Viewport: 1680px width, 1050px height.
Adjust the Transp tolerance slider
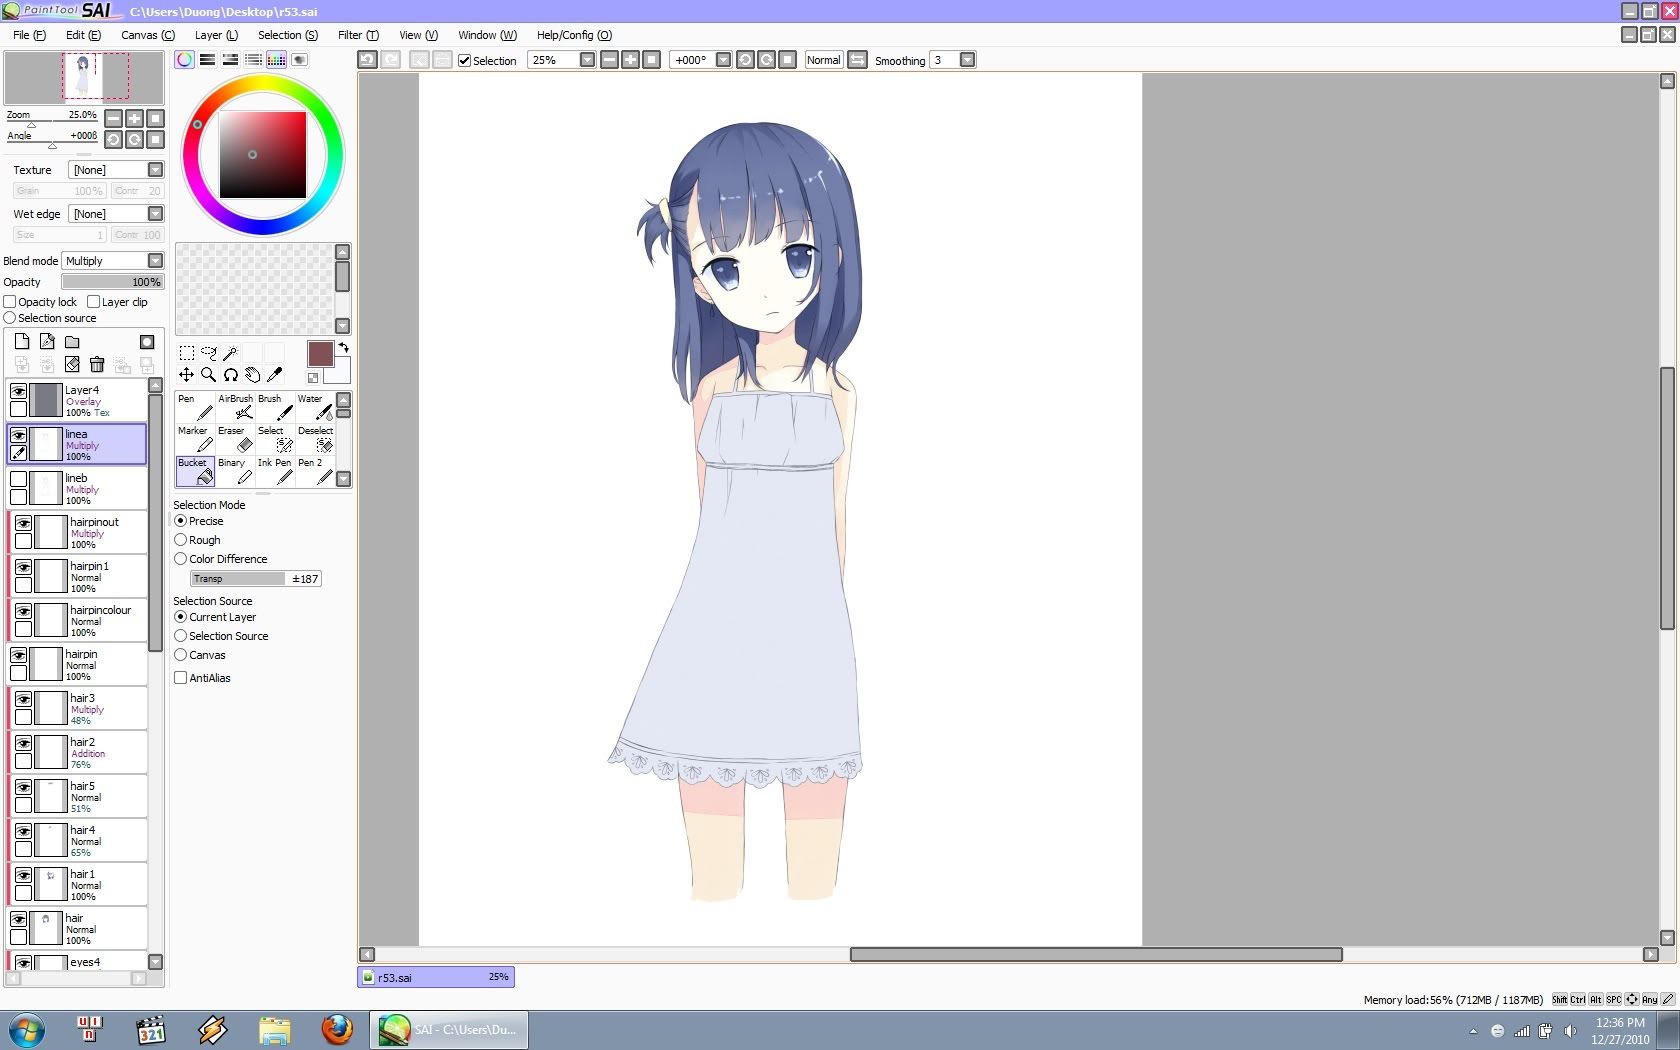pos(255,579)
